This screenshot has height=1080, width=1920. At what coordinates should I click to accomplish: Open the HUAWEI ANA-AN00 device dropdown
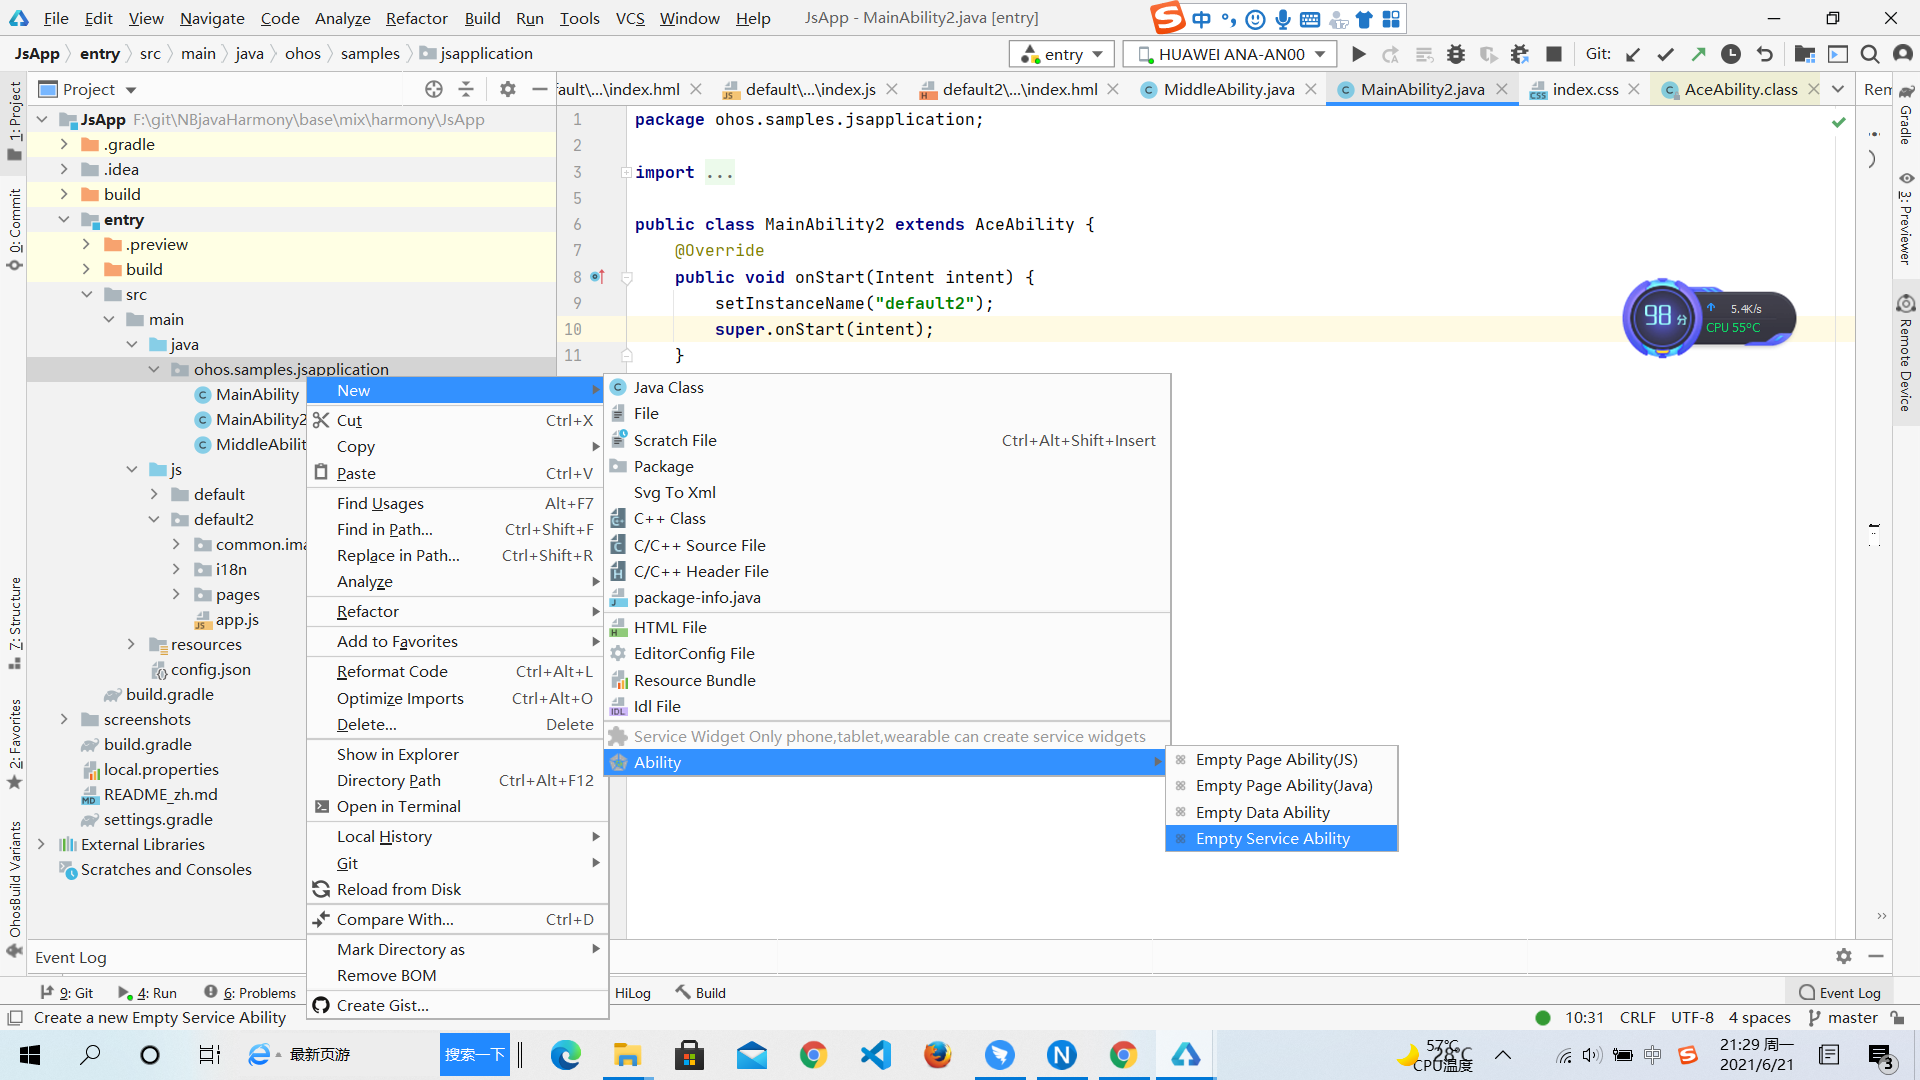coord(1230,54)
